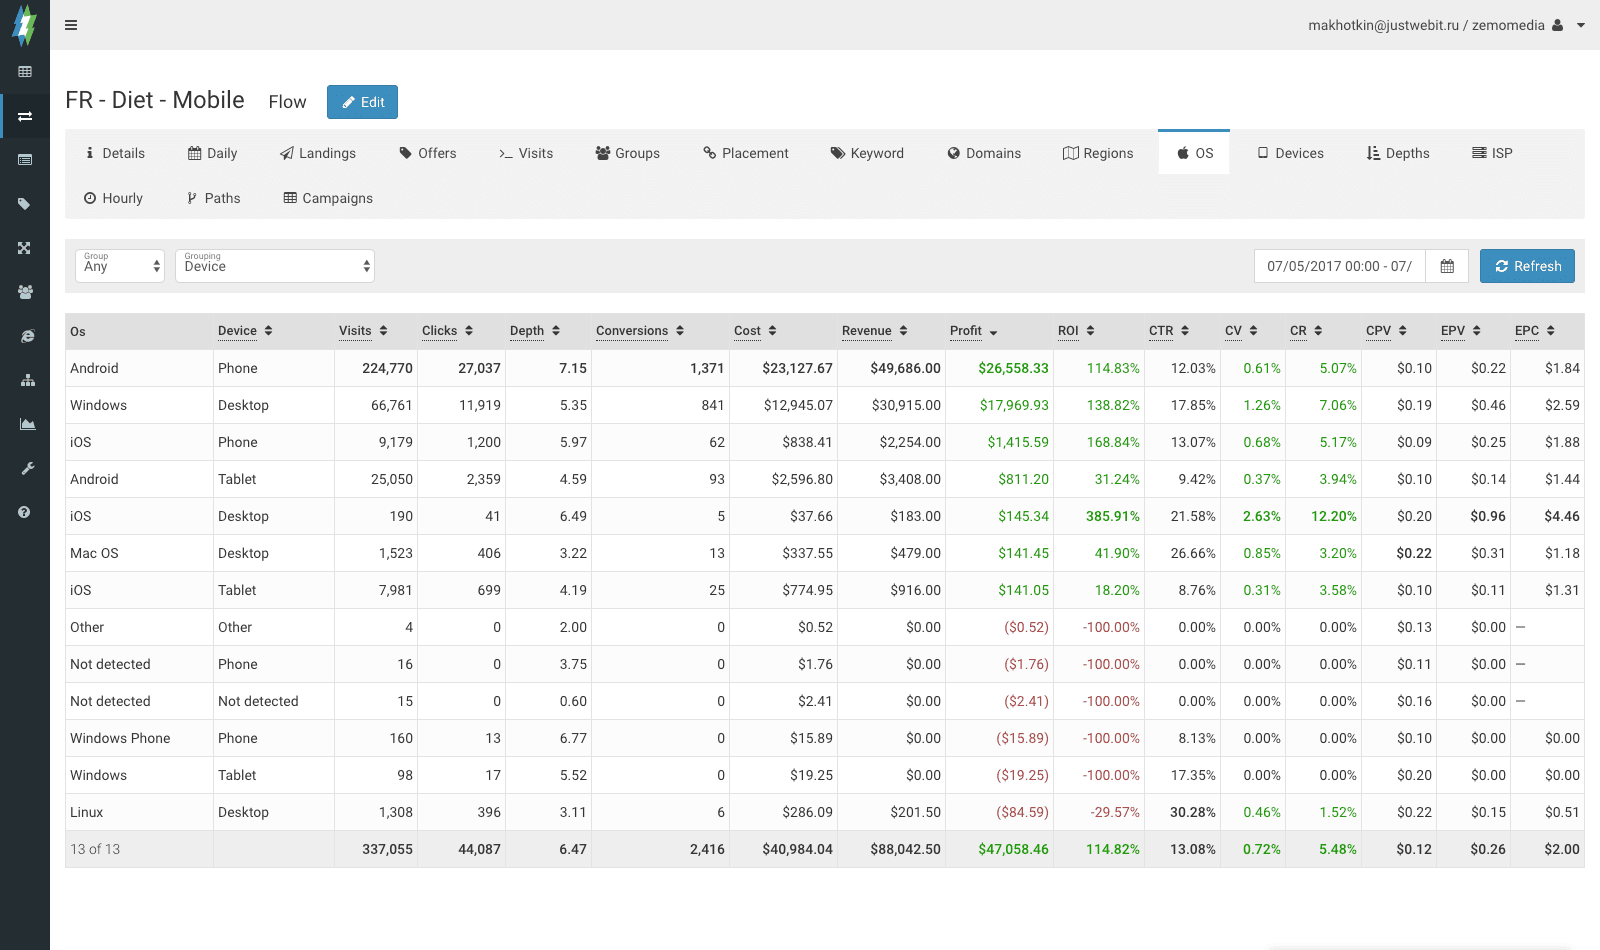
Task: Sort by the Cost column header
Action: tap(755, 331)
